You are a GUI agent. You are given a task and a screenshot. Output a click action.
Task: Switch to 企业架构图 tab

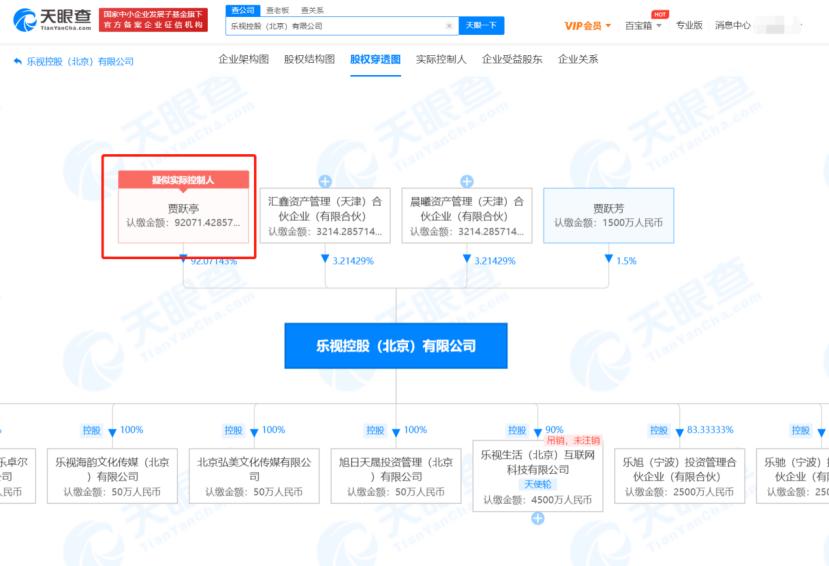[244, 59]
